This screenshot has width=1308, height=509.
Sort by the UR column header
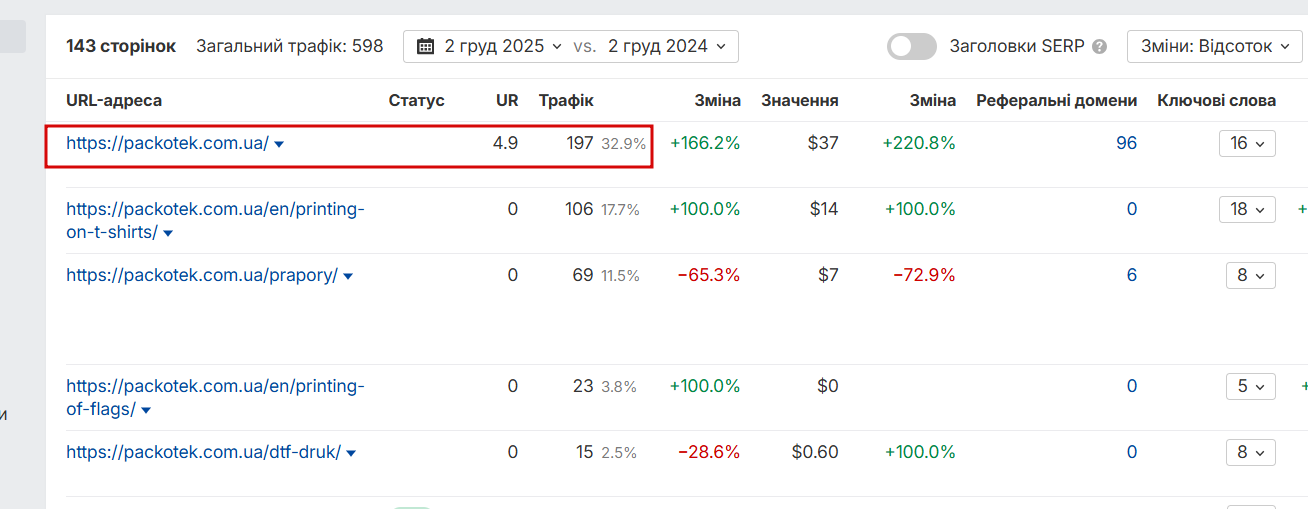(x=507, y=100)
